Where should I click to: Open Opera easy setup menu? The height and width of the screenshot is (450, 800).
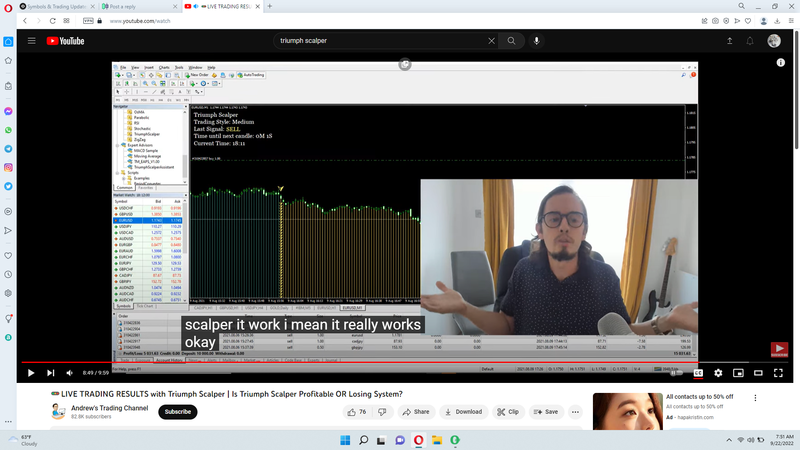tap(791, 21)
